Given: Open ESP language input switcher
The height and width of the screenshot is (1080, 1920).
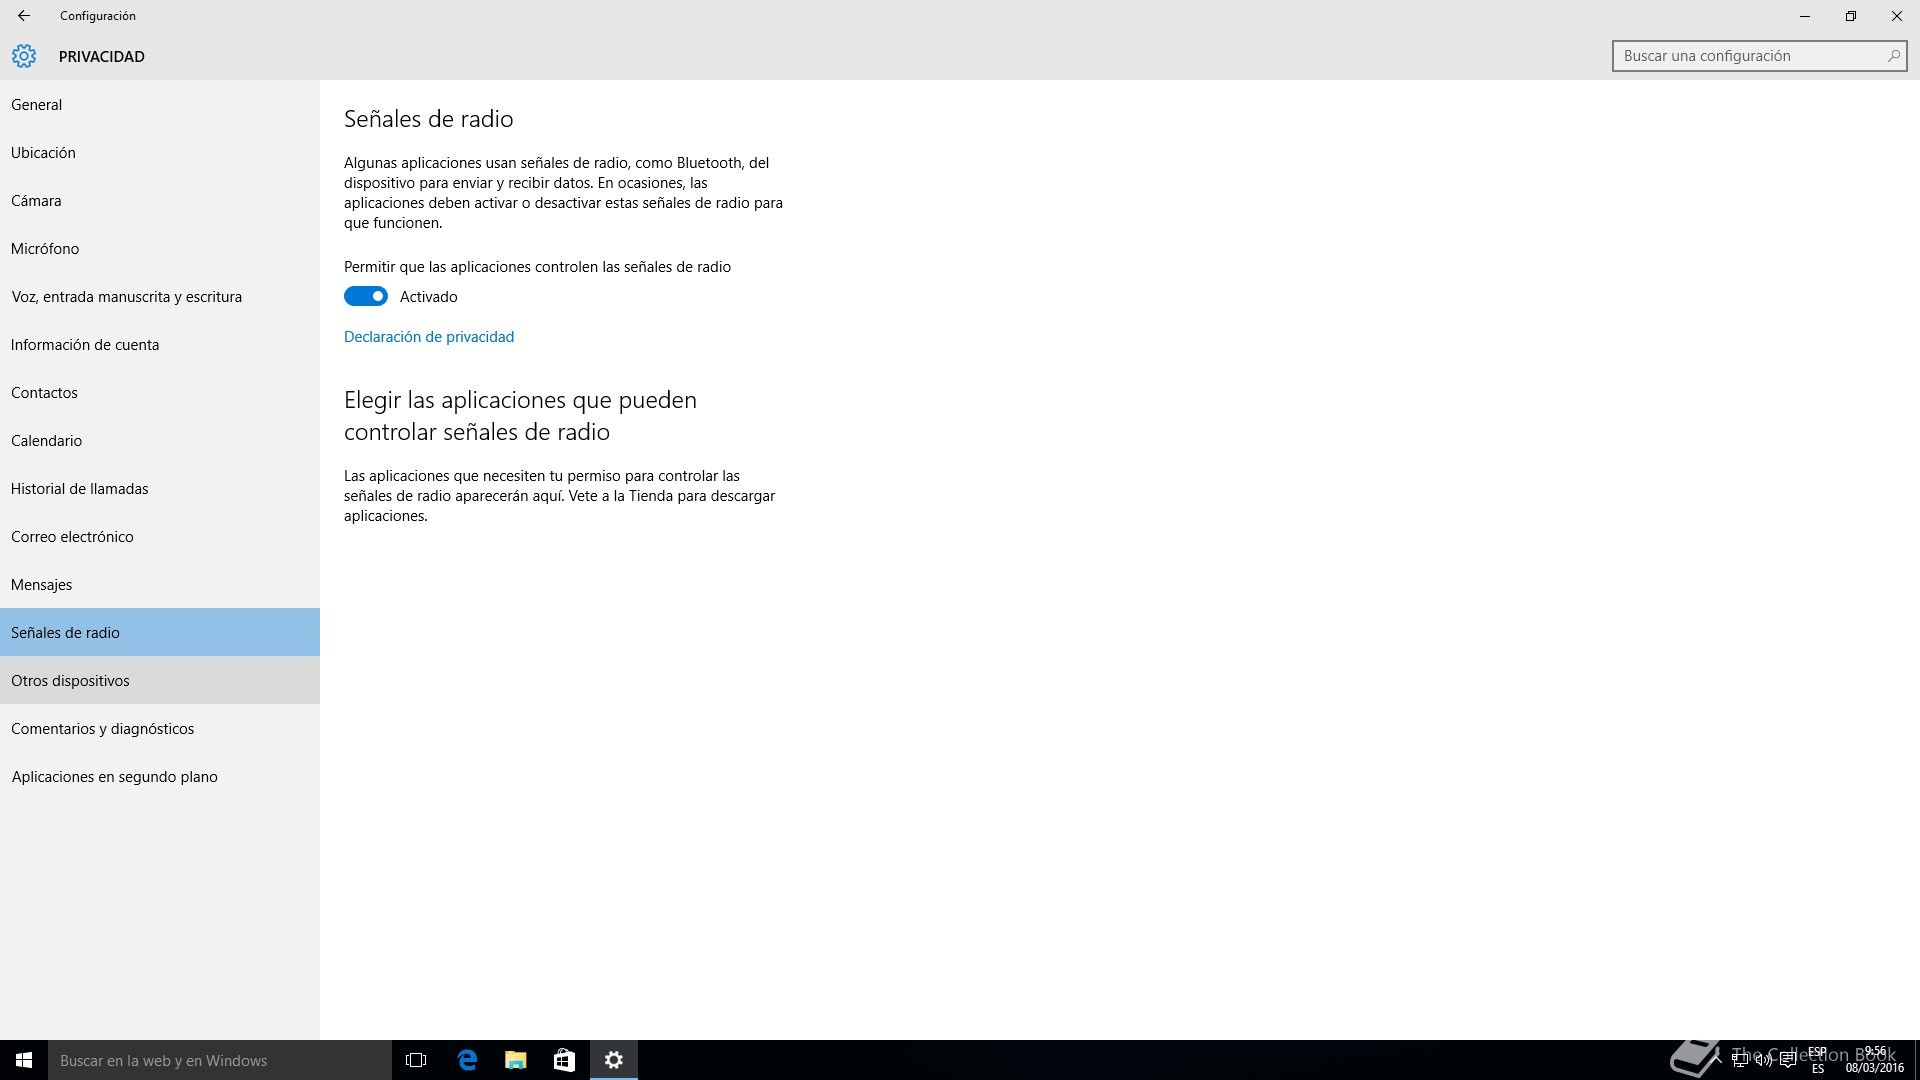Looking at the screenshot, I should [1817, 1060].
